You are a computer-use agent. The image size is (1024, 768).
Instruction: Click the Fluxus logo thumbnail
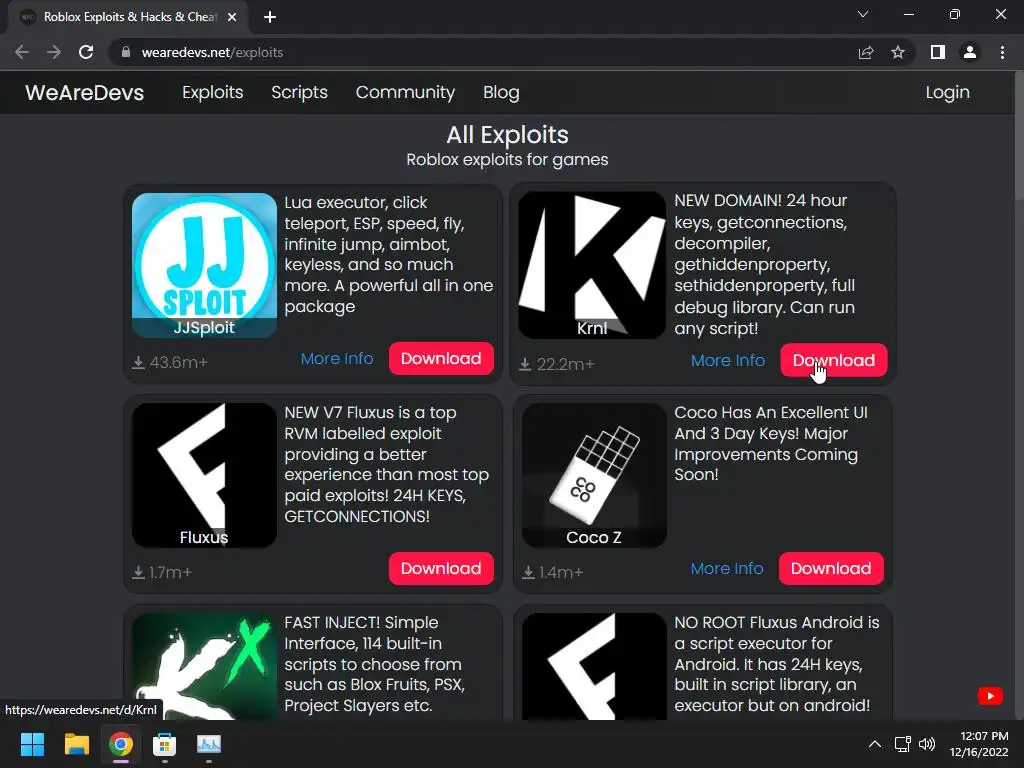coord(204,475)
